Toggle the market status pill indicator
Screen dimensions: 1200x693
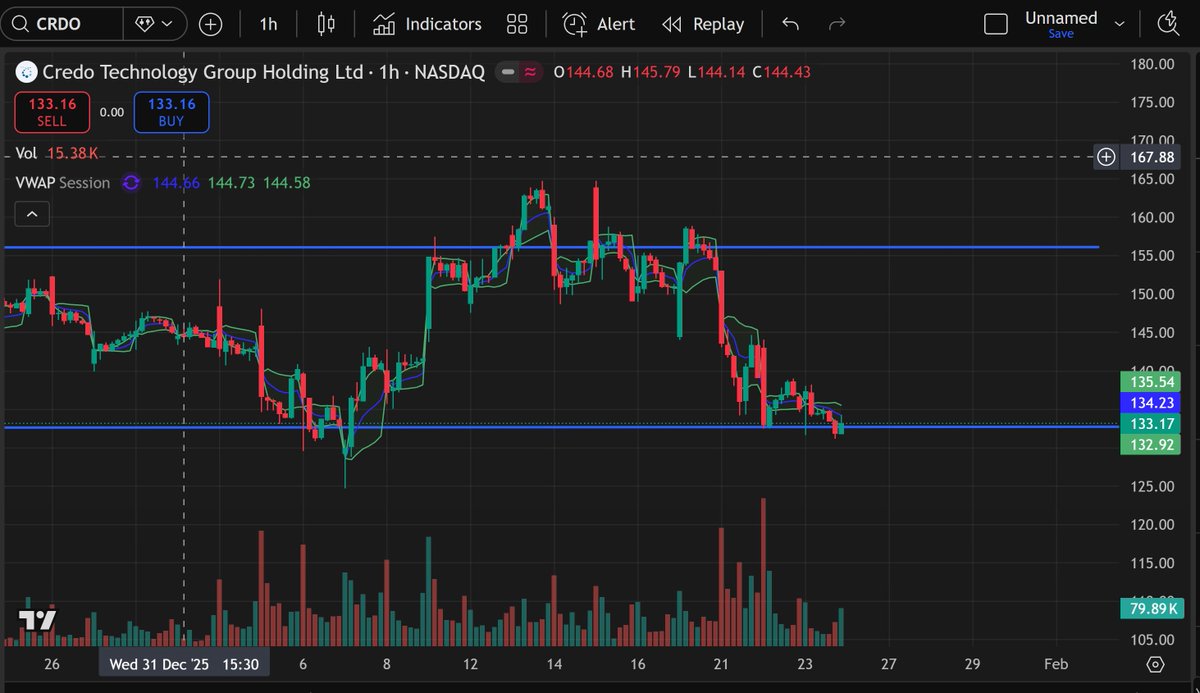click(520, 72)
